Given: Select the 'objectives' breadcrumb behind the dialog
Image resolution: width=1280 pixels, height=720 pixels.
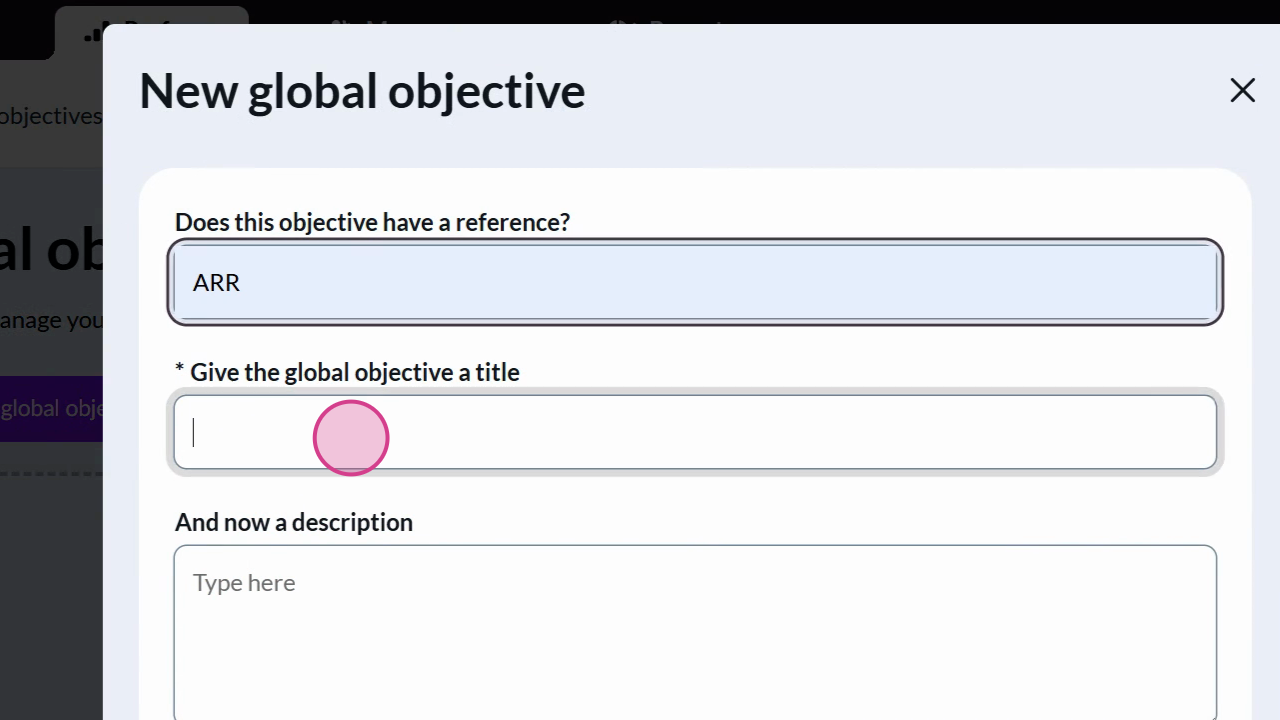Looking at the screenshot, I should (x=50, y=116).
